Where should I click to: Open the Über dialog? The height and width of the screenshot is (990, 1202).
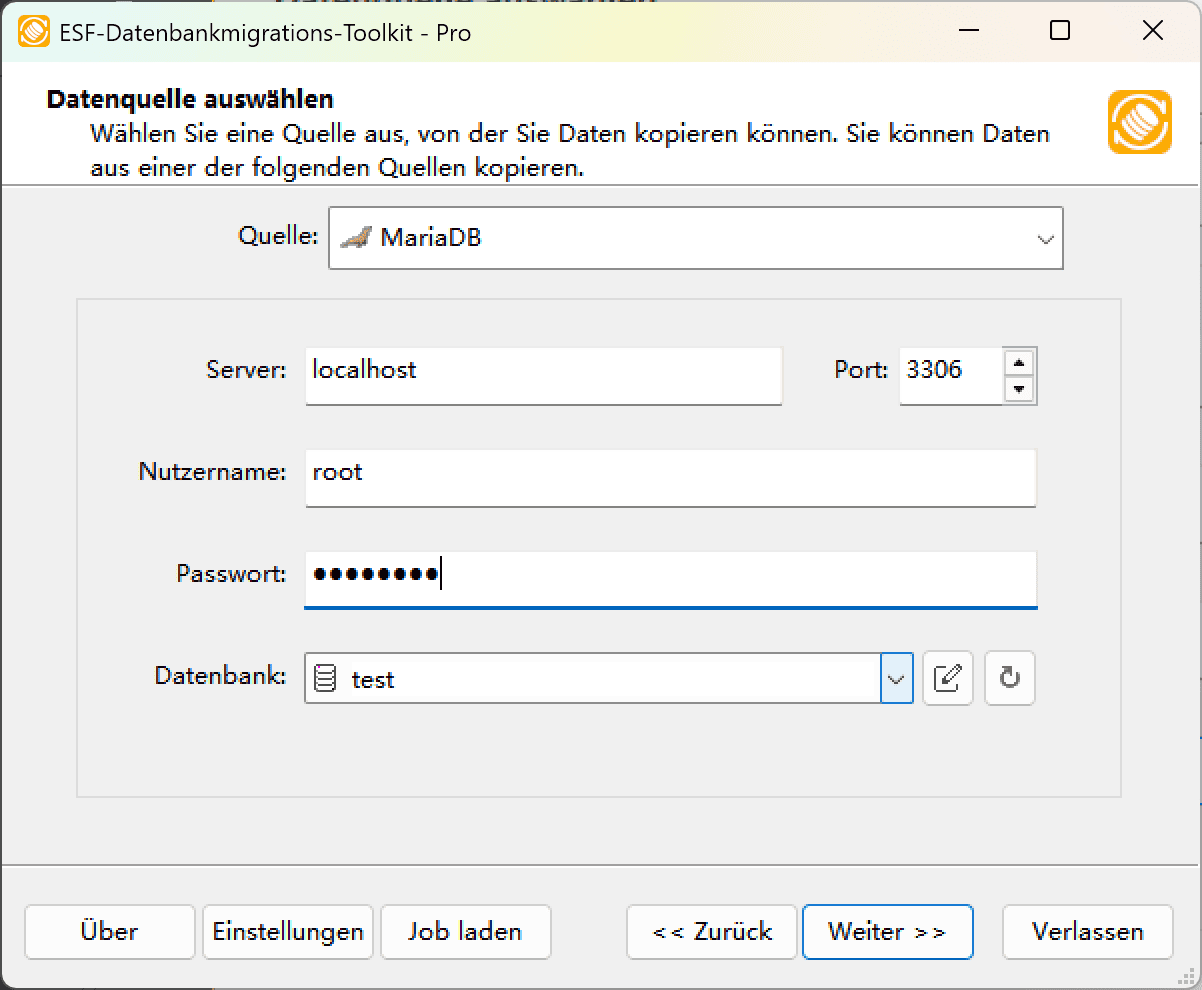coord(109,931)
